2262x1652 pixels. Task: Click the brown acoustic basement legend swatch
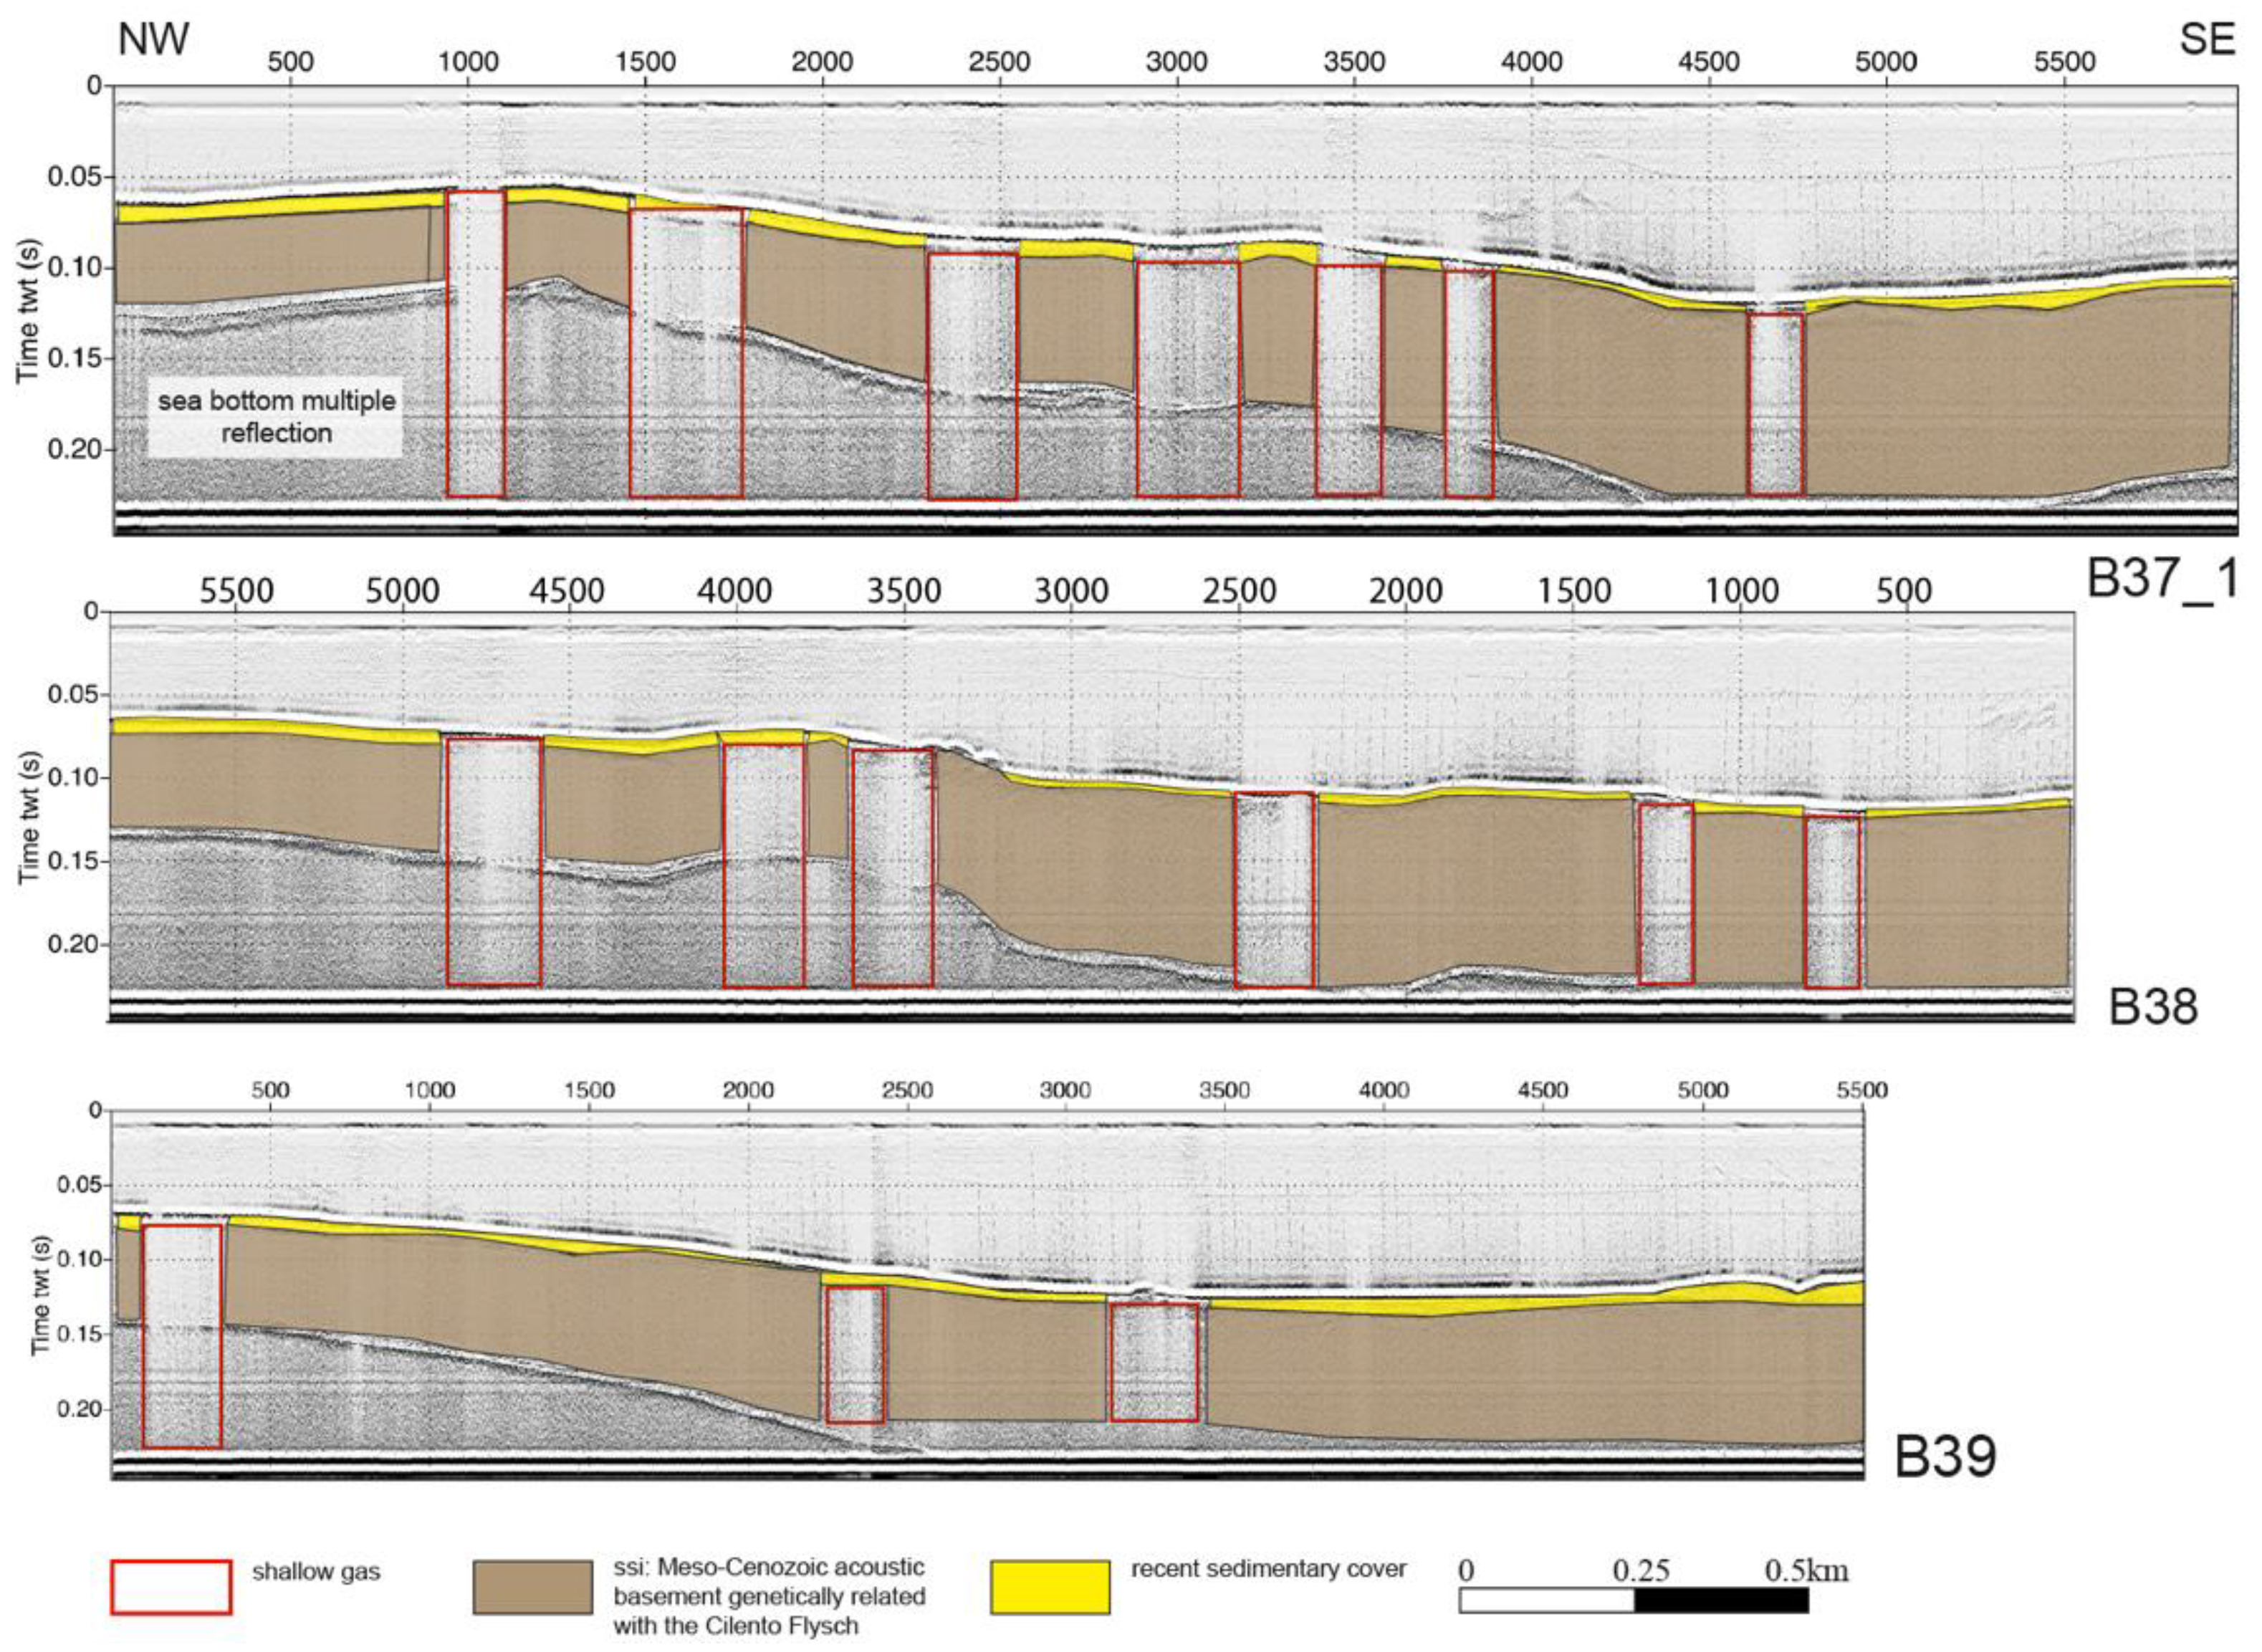coord(532,1587)
